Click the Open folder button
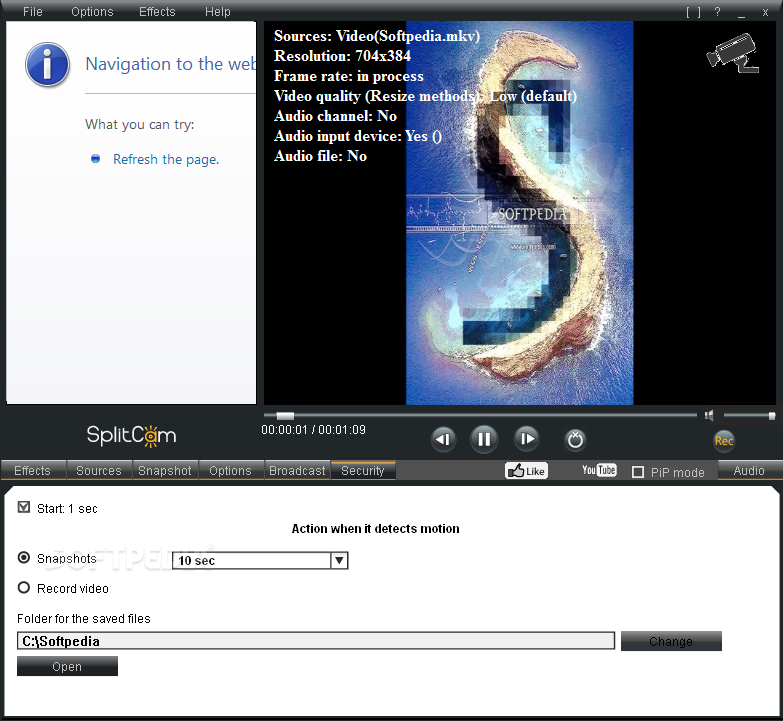 tap(67, 666)
